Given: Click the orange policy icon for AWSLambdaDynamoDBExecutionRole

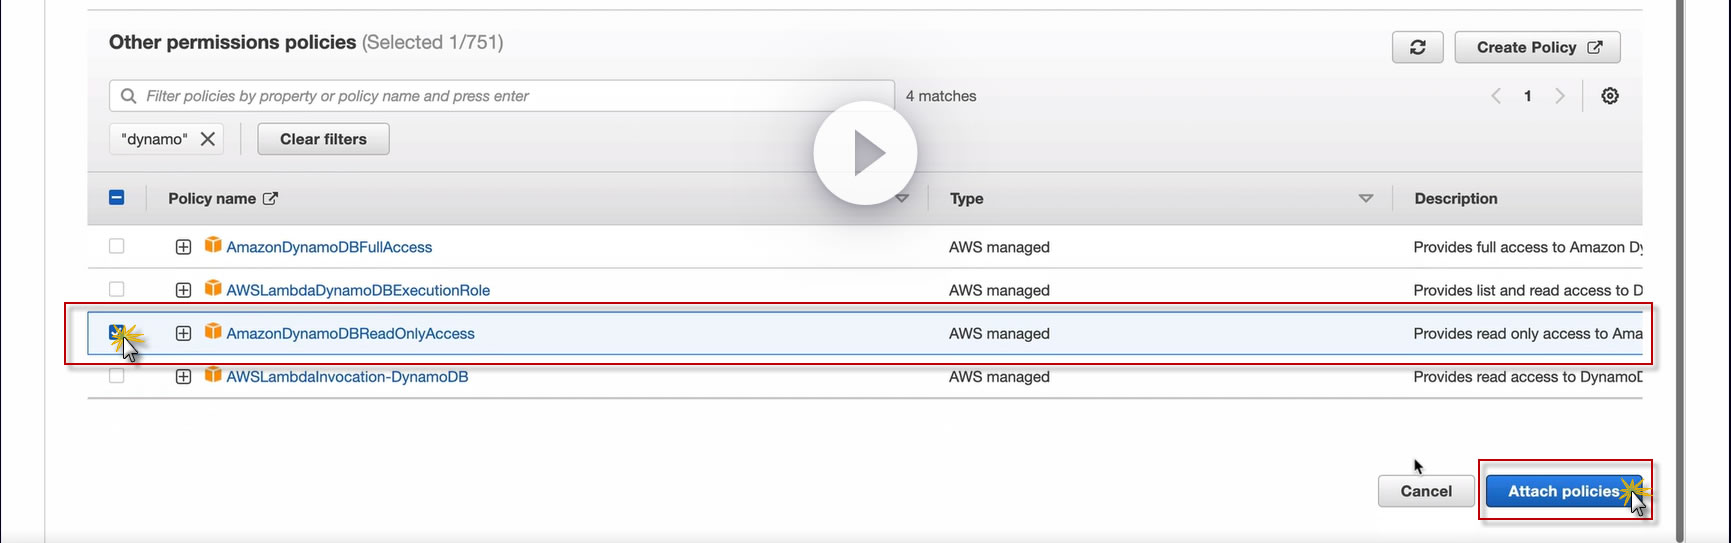Looking at the screenshot, I should 213,288.
